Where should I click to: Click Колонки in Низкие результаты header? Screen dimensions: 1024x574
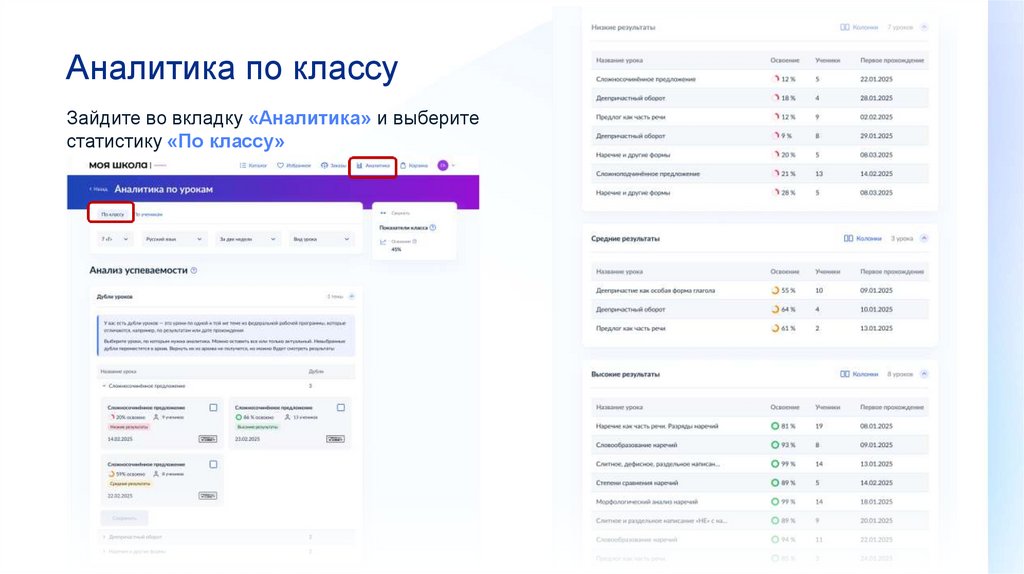click(x=859, y=27)
